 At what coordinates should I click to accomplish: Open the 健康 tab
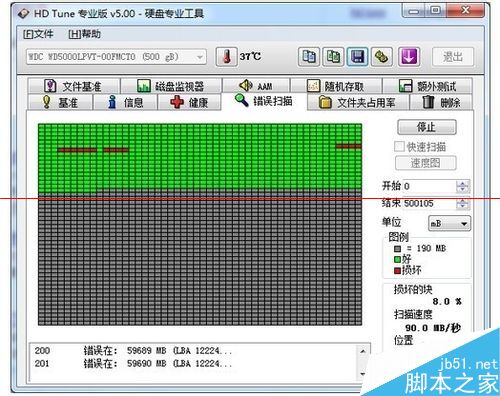pyautogui.click(x=189, y=102)
